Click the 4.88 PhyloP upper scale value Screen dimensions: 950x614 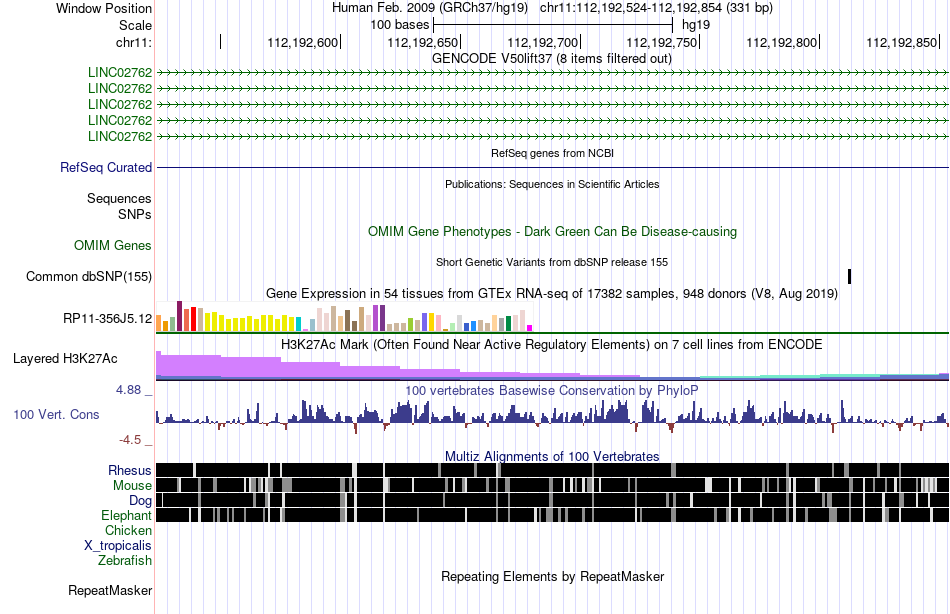coord(129,390)
